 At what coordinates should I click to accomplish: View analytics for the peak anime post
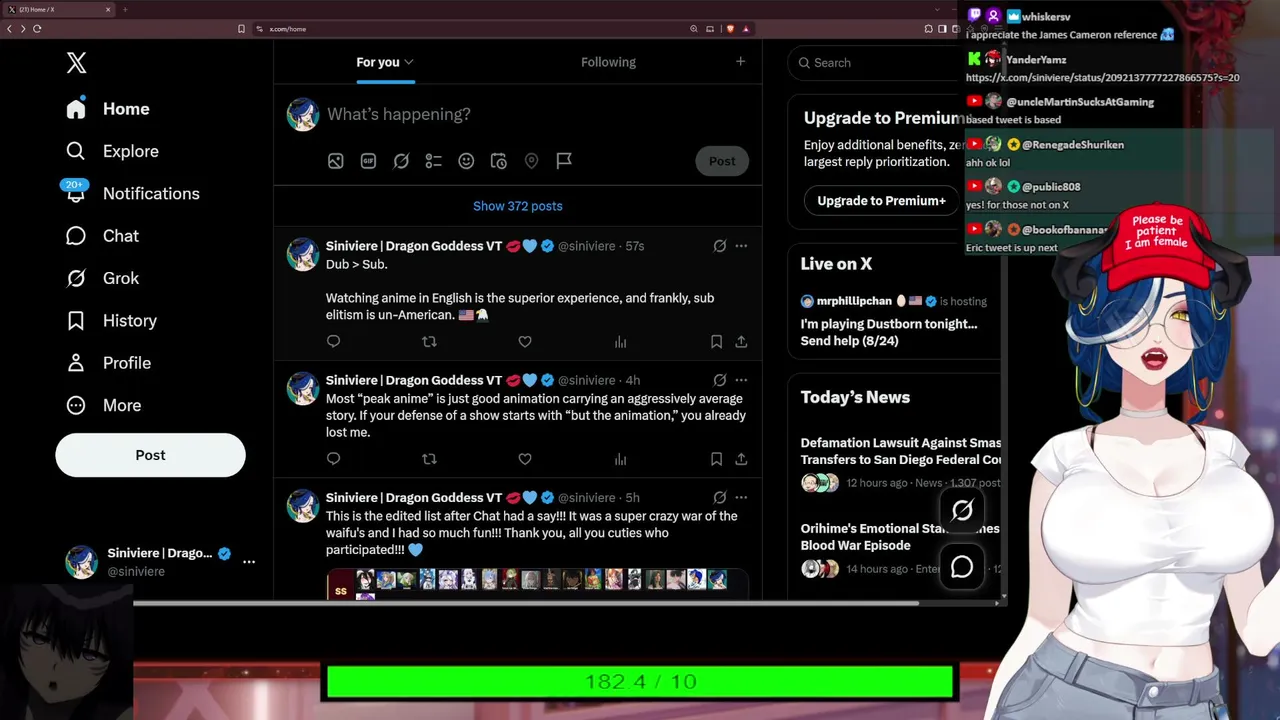pos(620,459)
